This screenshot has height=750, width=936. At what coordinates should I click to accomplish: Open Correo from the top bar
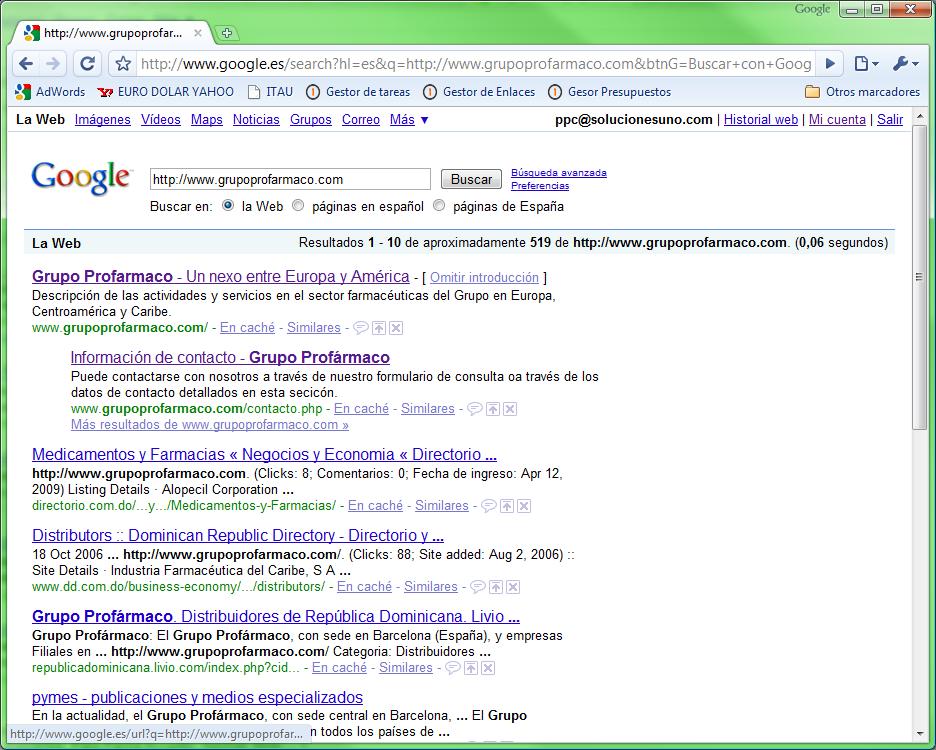click(361, 120)
